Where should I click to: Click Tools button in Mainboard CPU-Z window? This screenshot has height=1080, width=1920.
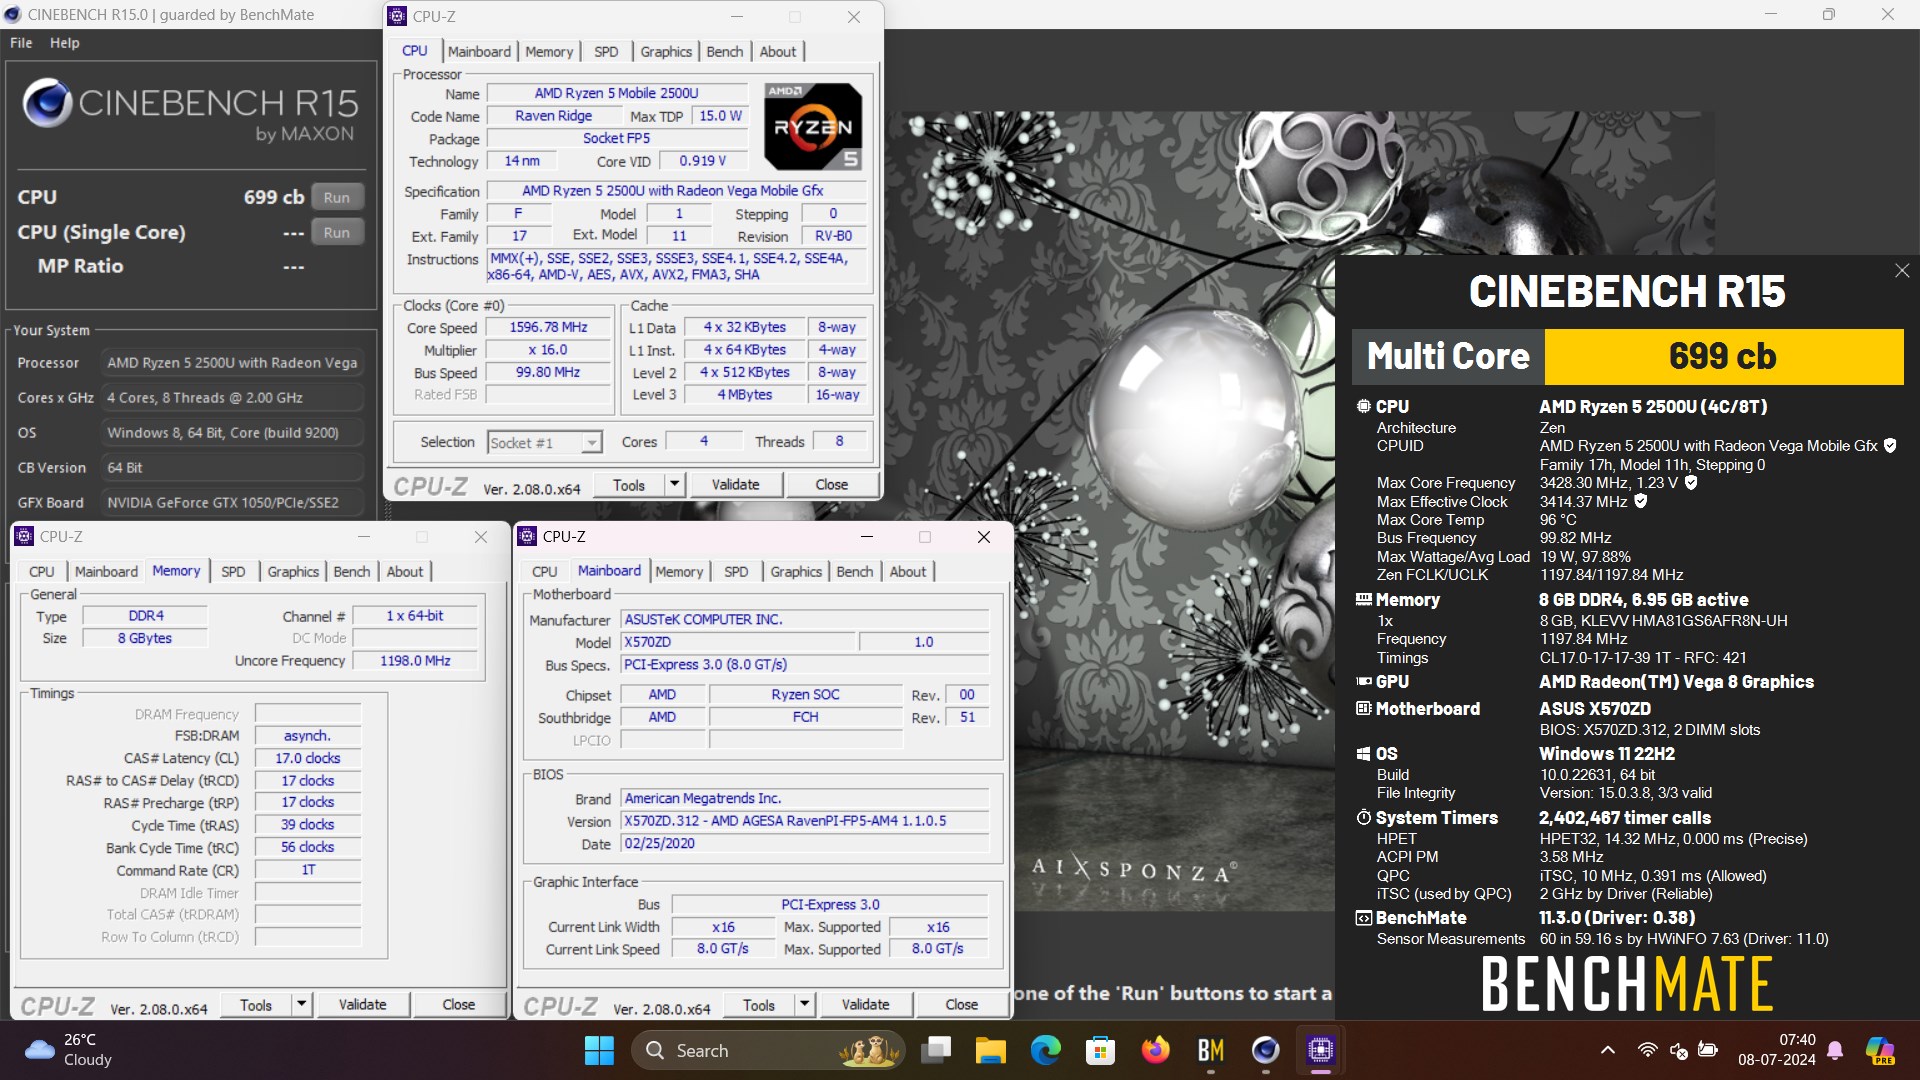click(x=759, y=1004)
